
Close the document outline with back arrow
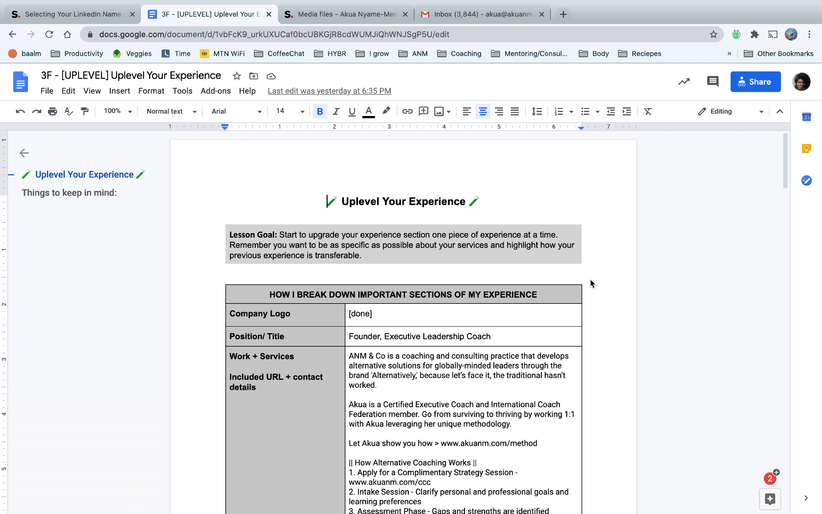coord(24,153)
